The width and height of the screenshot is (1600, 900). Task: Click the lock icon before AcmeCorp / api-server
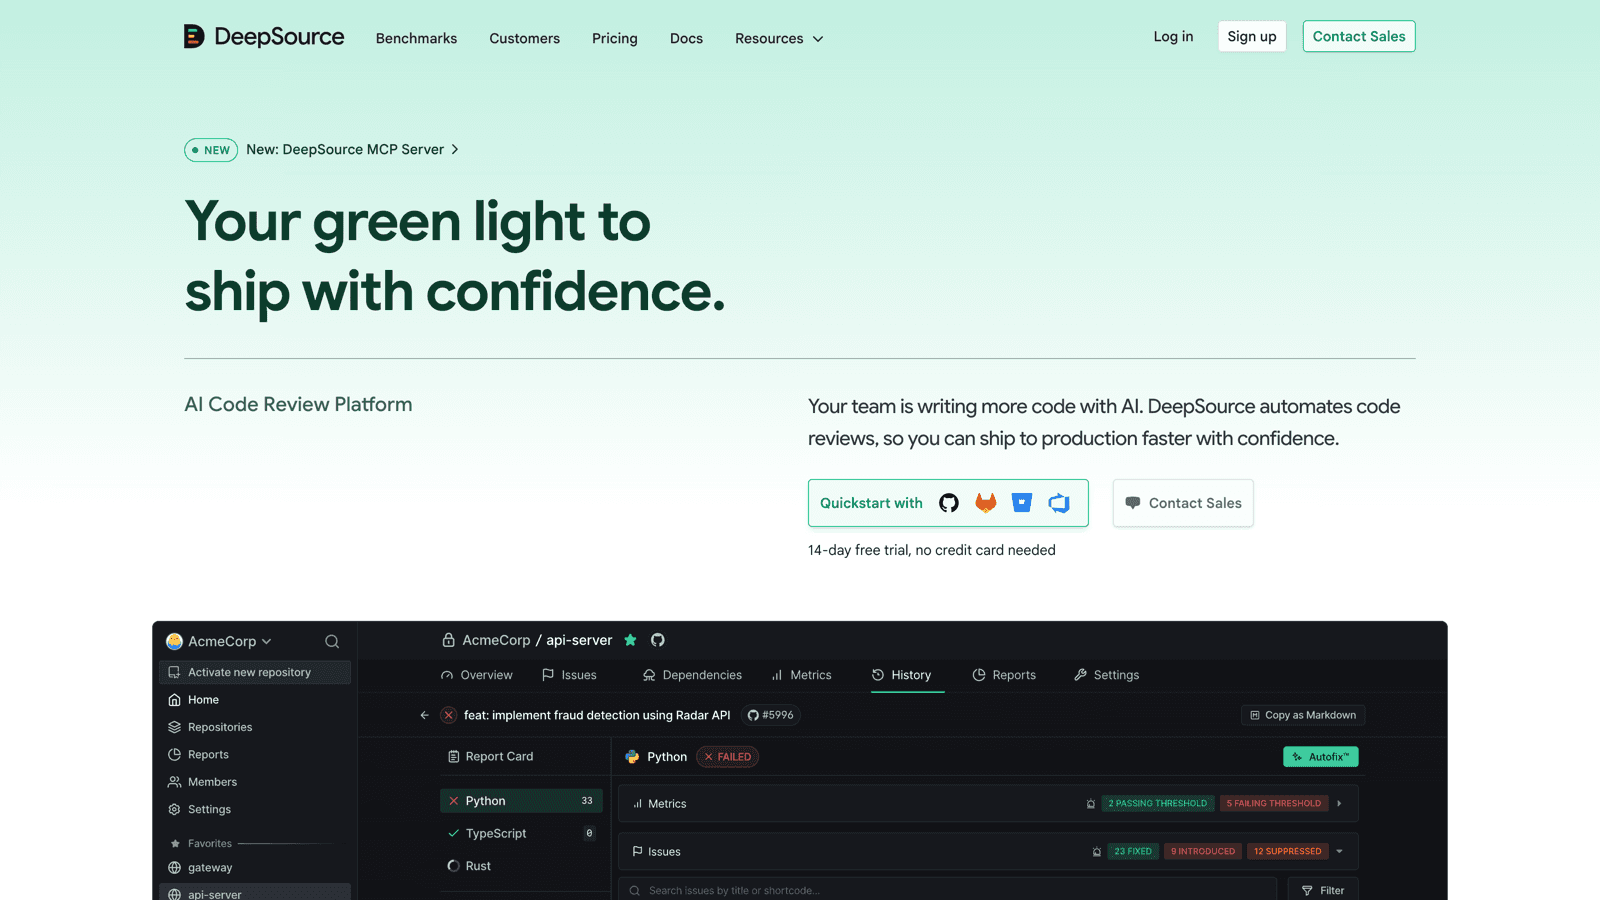[x=449, y=640]
